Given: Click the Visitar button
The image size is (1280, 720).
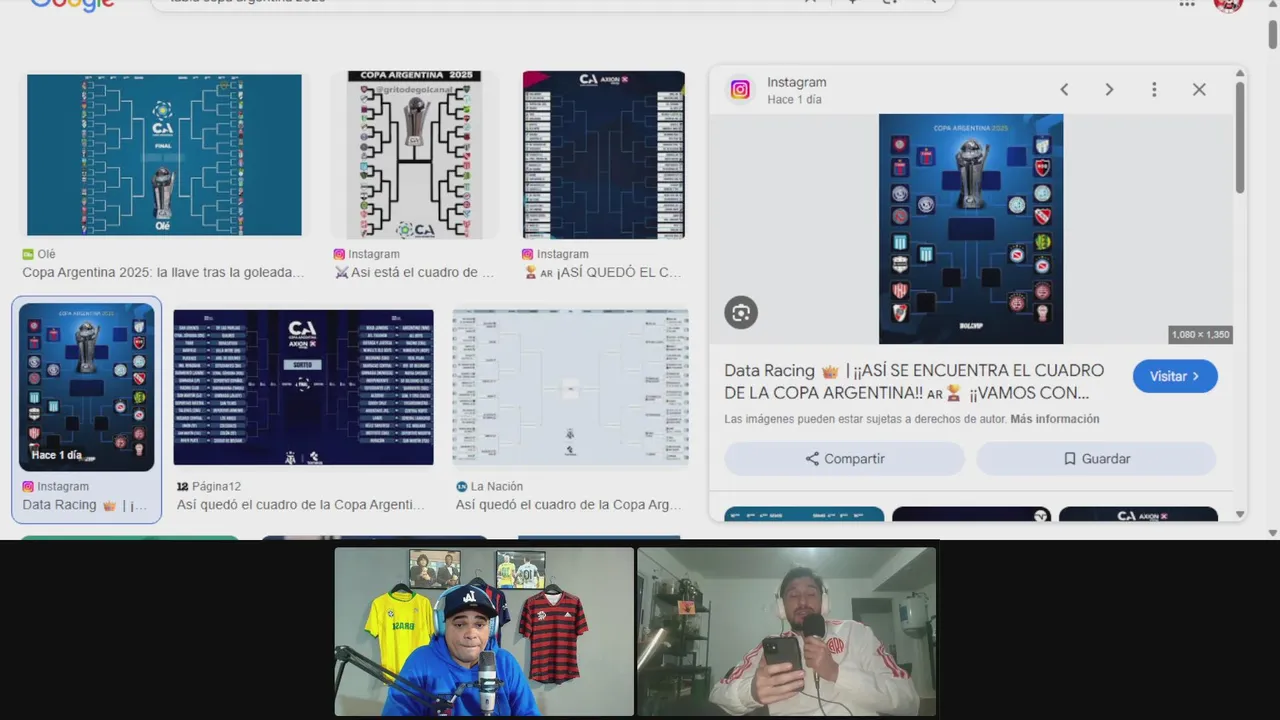Looking at the screenshot, I should (x=1175, y=376).
